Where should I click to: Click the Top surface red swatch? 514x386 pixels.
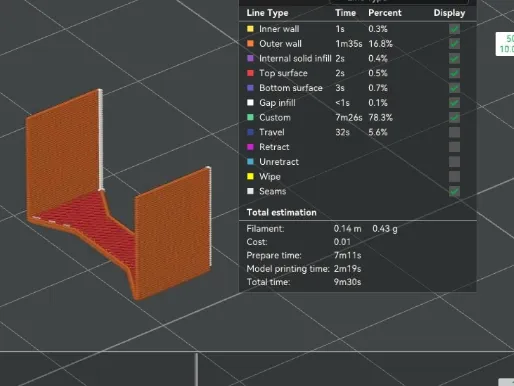point(250,73)
